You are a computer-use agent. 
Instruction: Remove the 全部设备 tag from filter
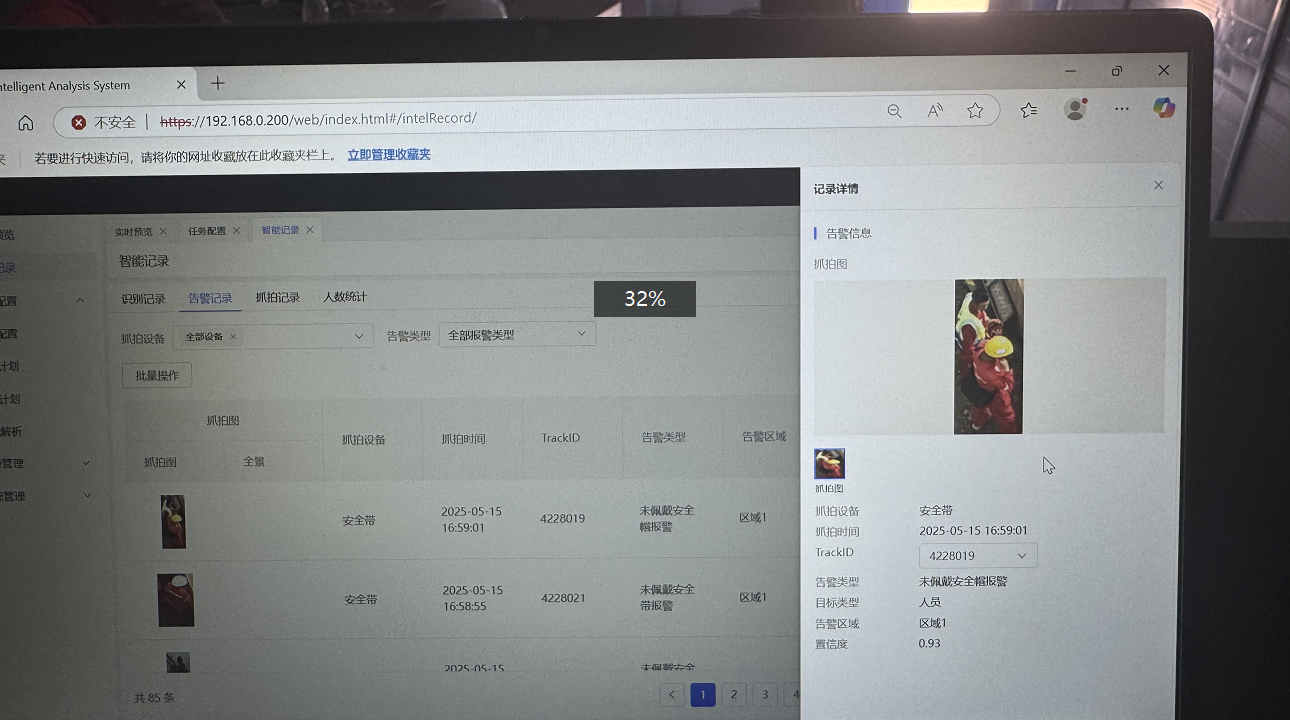tap(233, 337)
